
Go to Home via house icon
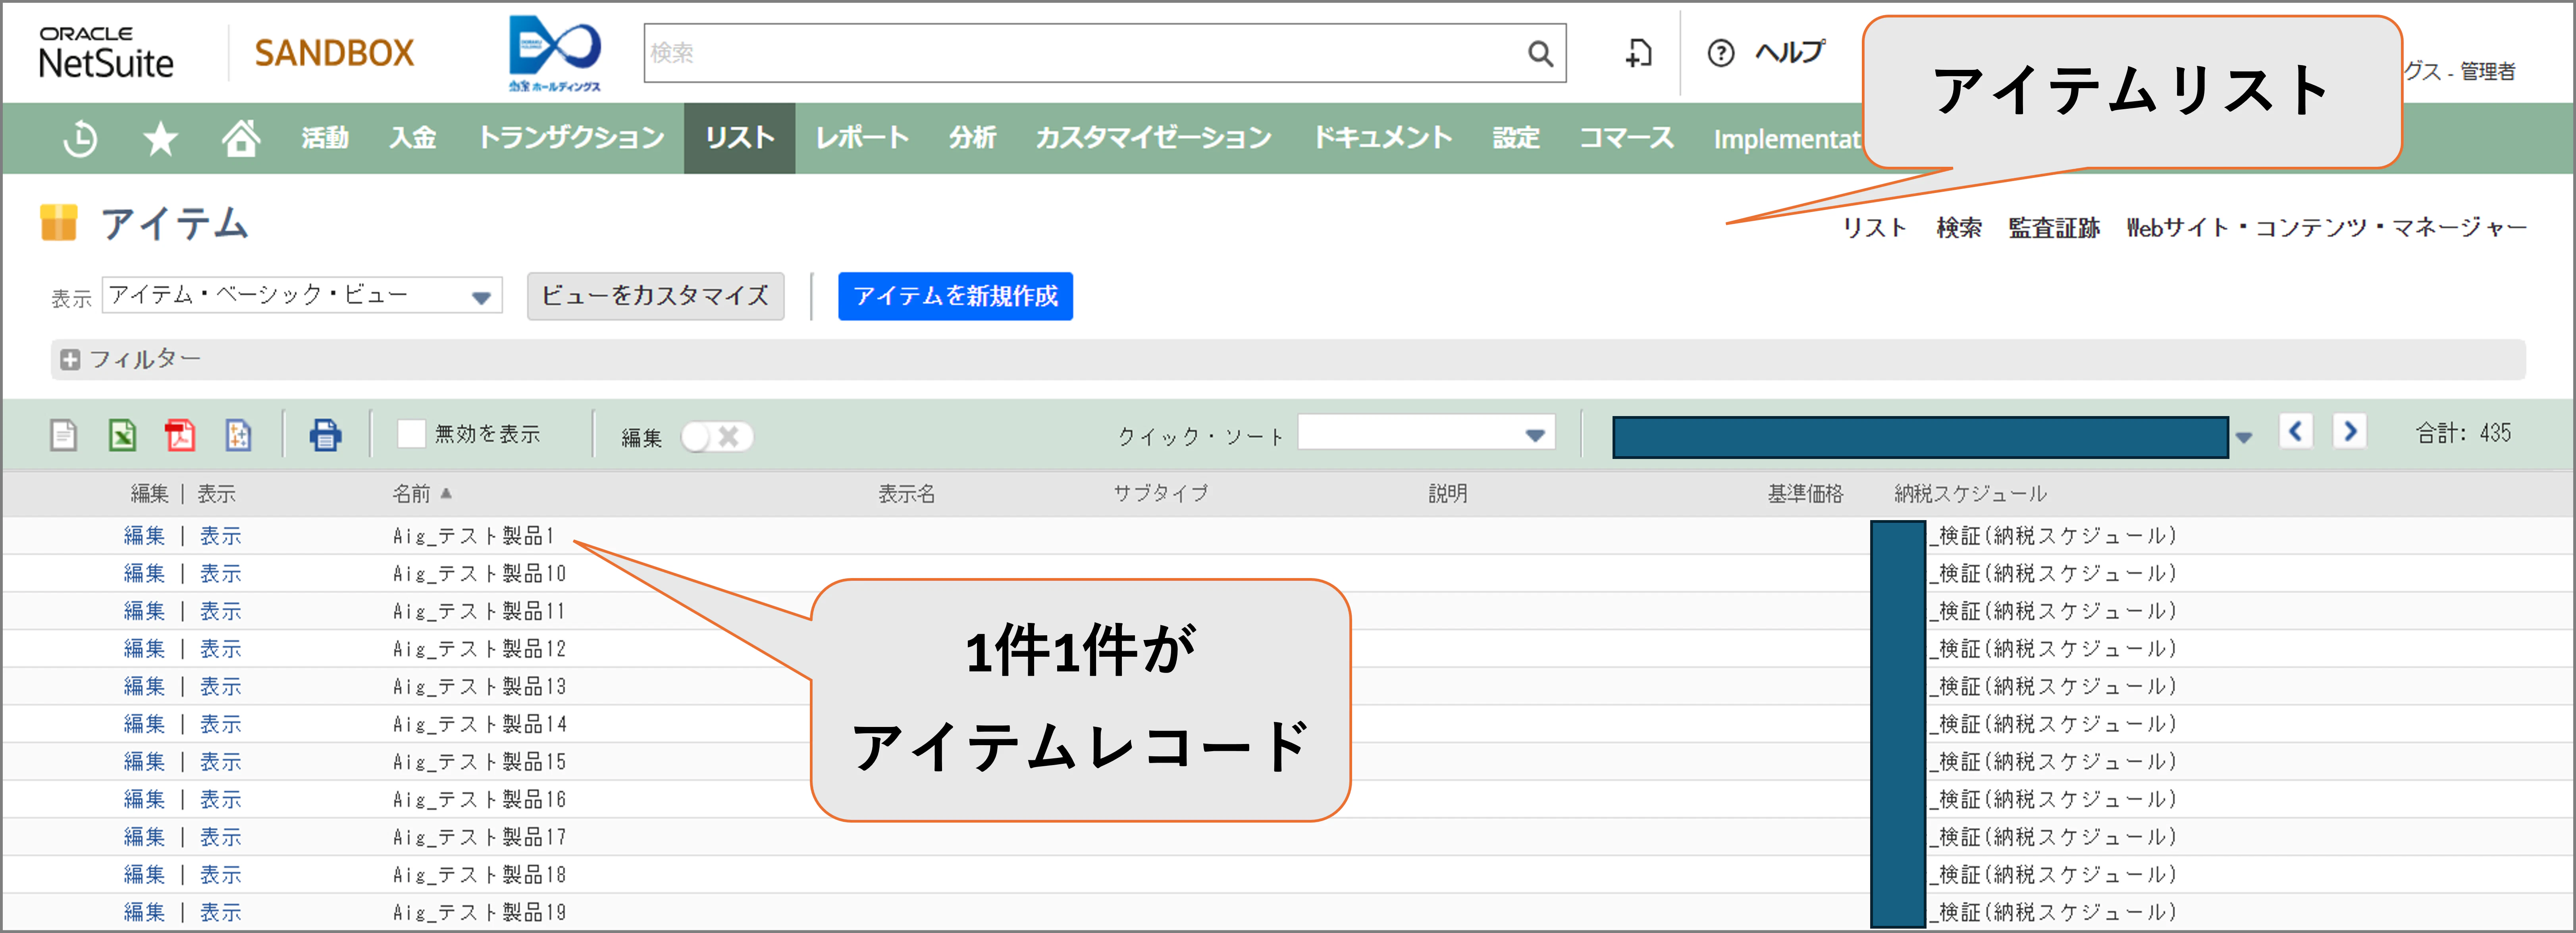[241, 138]
